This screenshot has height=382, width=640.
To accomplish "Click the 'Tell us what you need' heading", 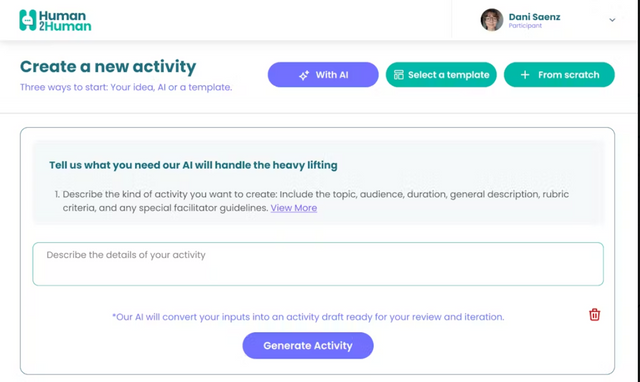I will (x=193, y=165).
